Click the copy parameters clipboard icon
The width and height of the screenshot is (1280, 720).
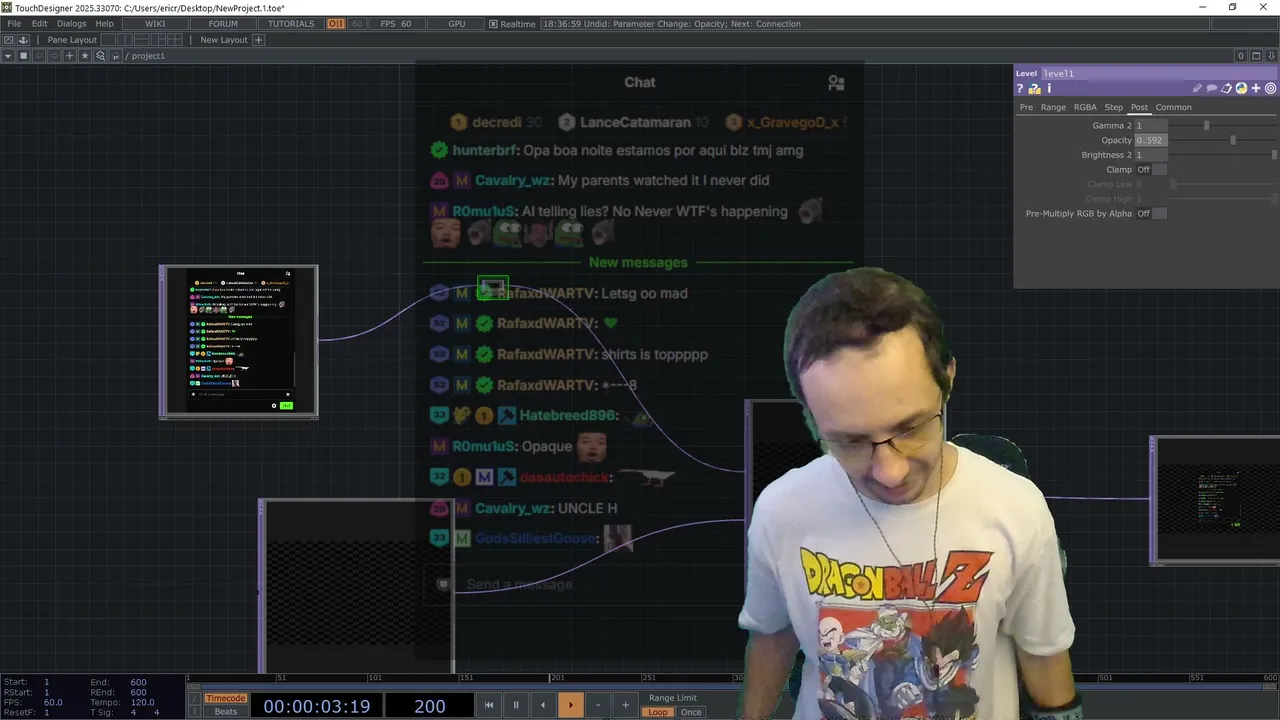coord(1226,89)
